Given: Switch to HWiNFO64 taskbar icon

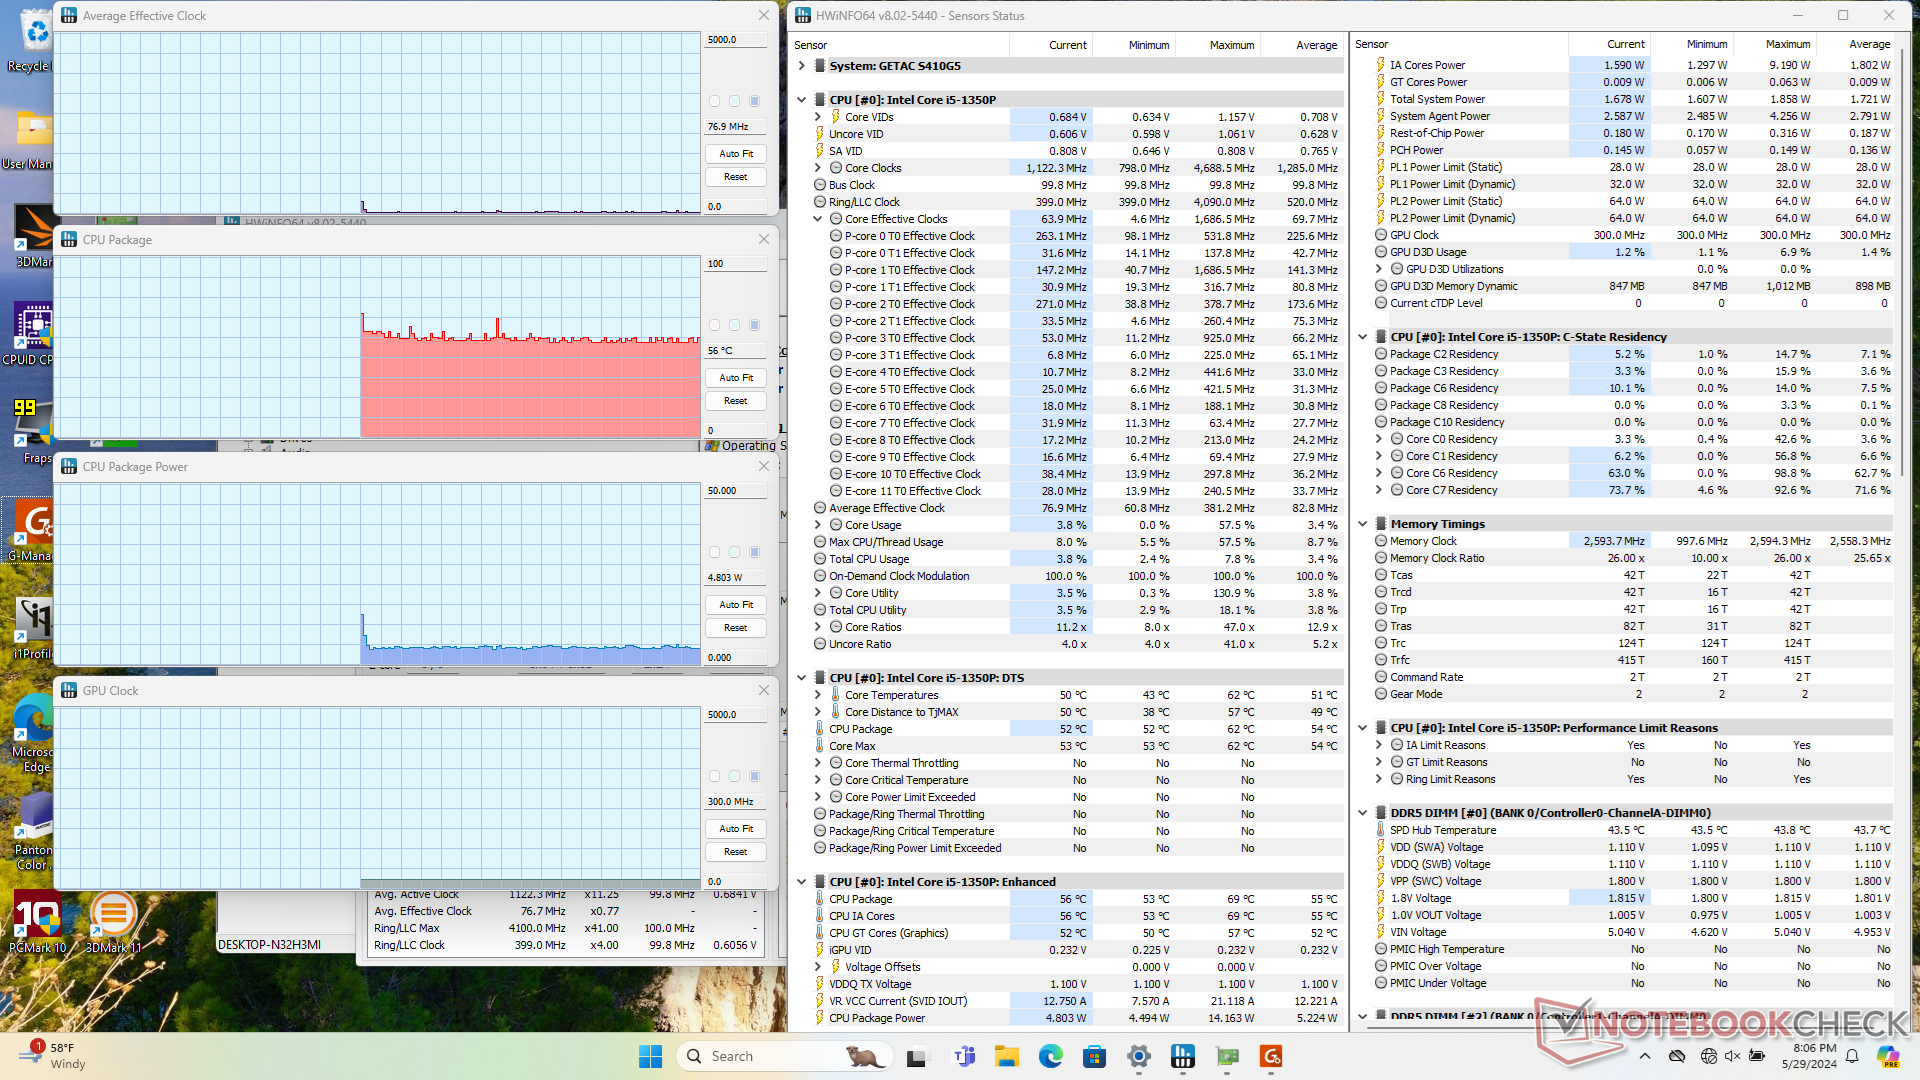Looking at the screenshot, I should click(x=1183, y=1056).
